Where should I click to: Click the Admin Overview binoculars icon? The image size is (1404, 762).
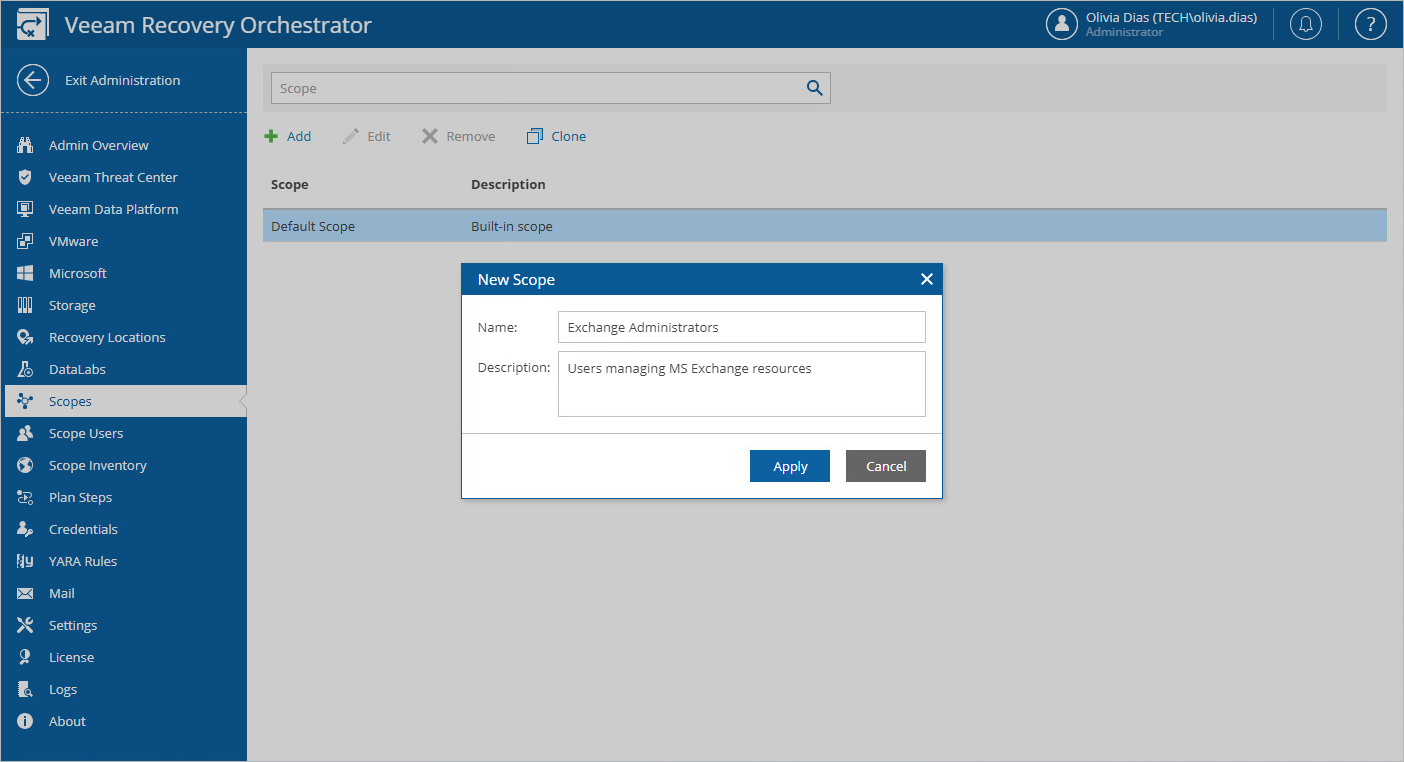26,145
